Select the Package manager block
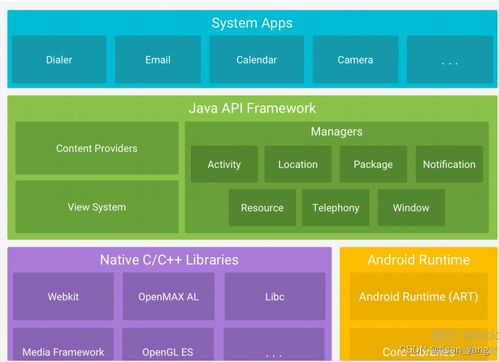This screenshot has height=362, width=499. [373, 164]
